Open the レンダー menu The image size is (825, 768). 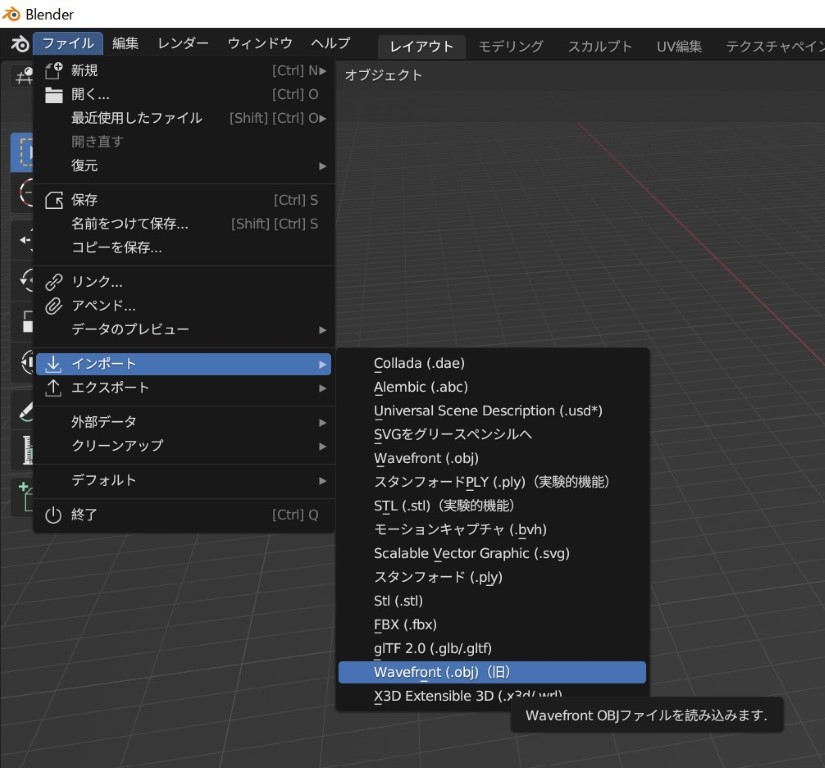click(x=183, y=44)
